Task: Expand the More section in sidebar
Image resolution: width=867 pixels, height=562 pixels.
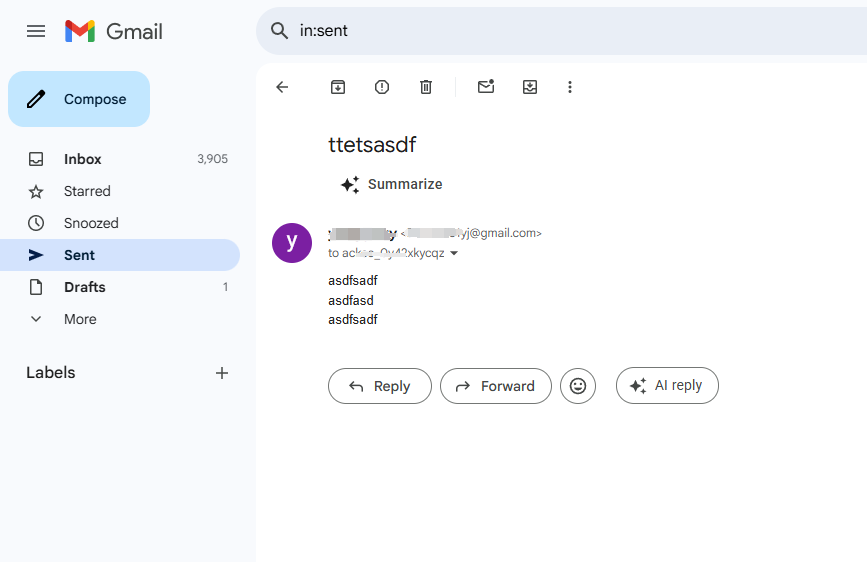Action: tap(80, 319)
